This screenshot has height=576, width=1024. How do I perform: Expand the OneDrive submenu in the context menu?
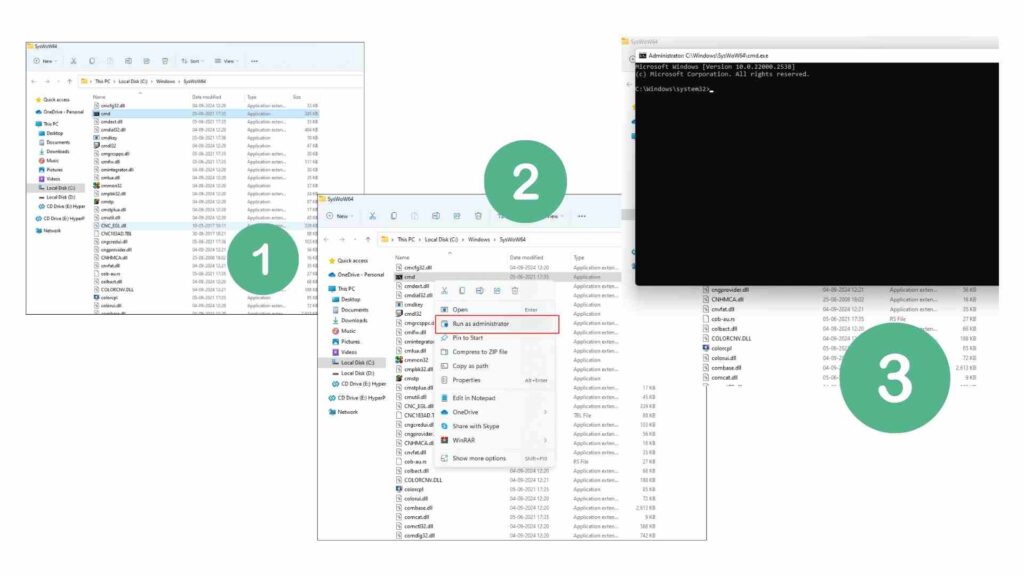[x=545, y=412]
